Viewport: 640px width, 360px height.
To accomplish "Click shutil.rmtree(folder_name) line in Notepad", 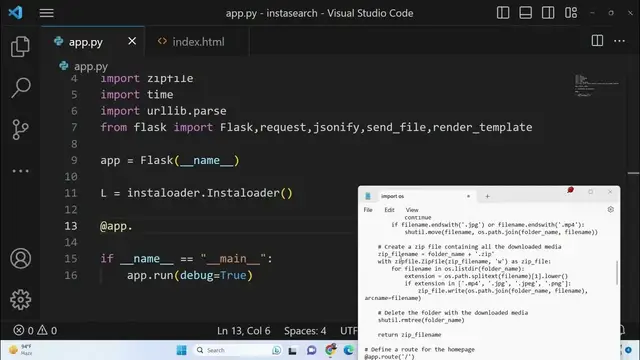I will (421, 320).
